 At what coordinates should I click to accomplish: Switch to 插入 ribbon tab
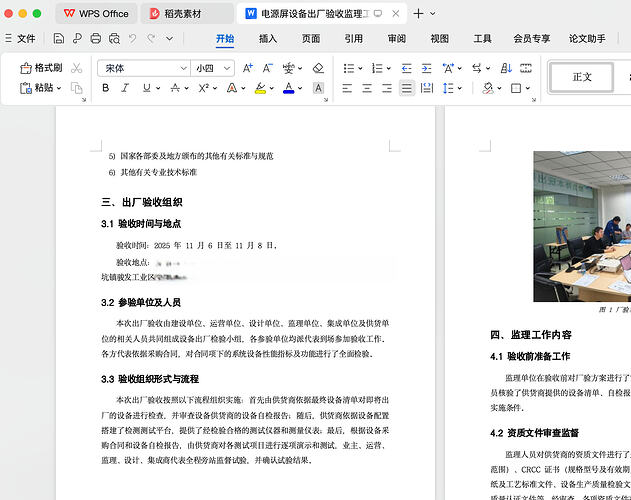(x=268, y=39)
